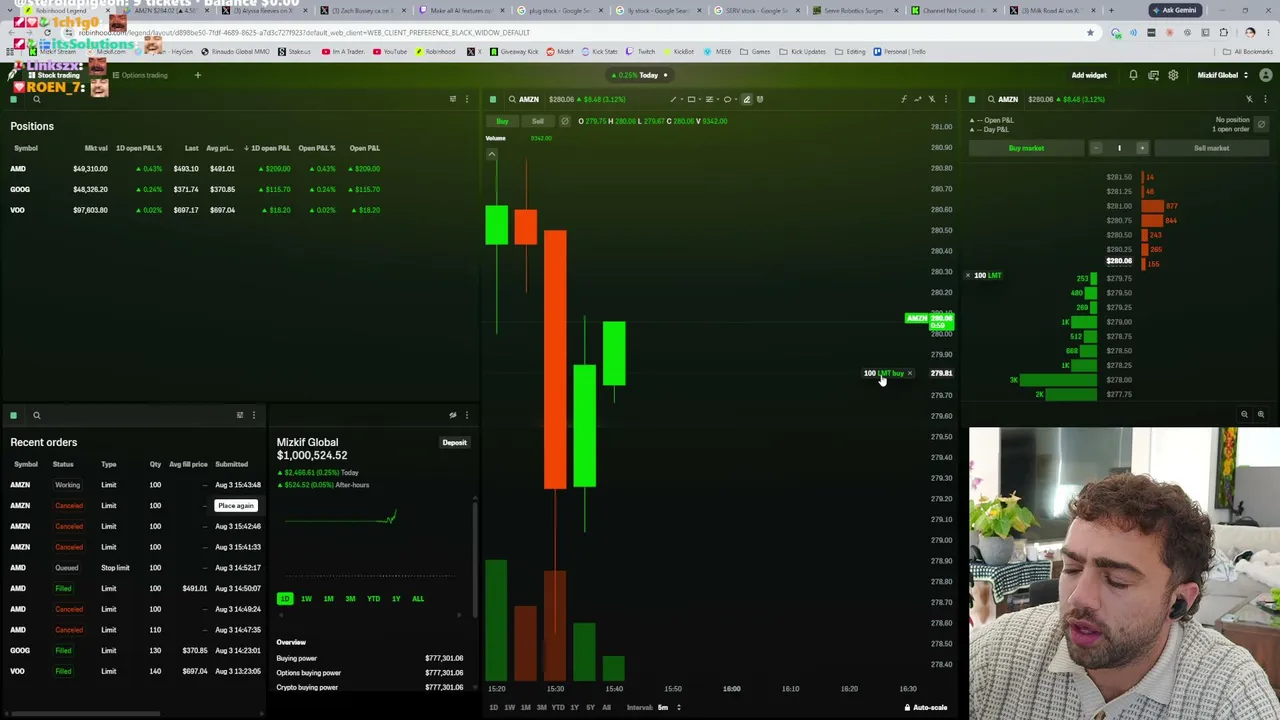This screenshot has height=720, width=1280.
Task: Click the order quantity input field
Action: coord(1119,148)
